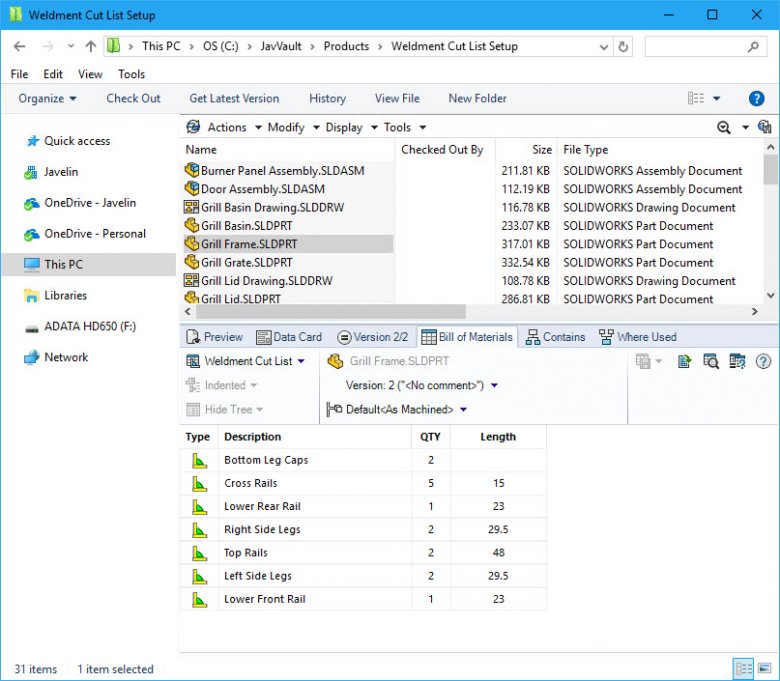Viewport: 780px width, 681px height.
Task: Open the vault globe icon beside Actions
Action: pos(193,127)
